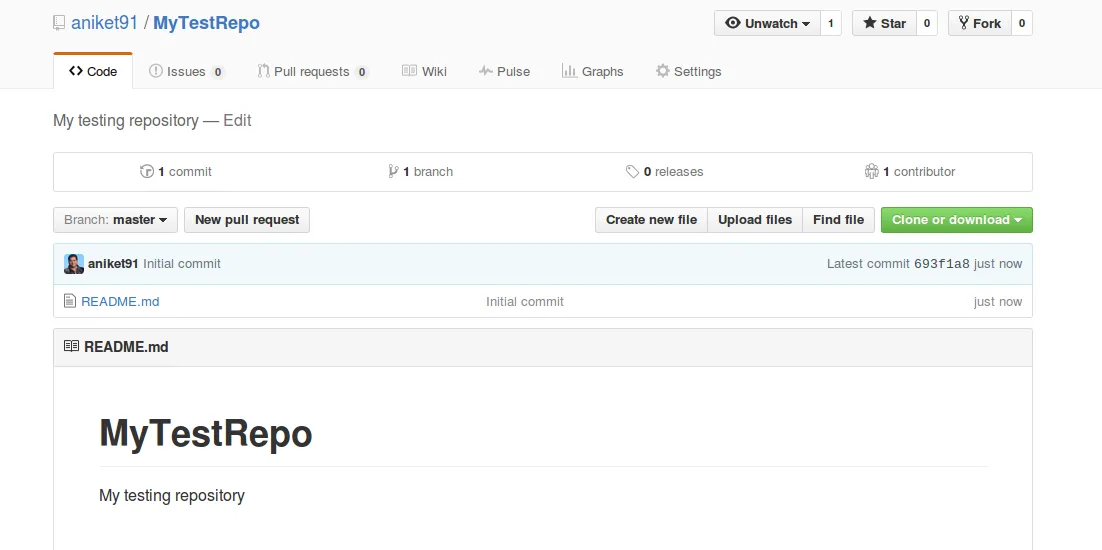The width and height of the screenshot is (1102, 550).
Task: Click the Issues count badge 0
Action: point(218,72)
